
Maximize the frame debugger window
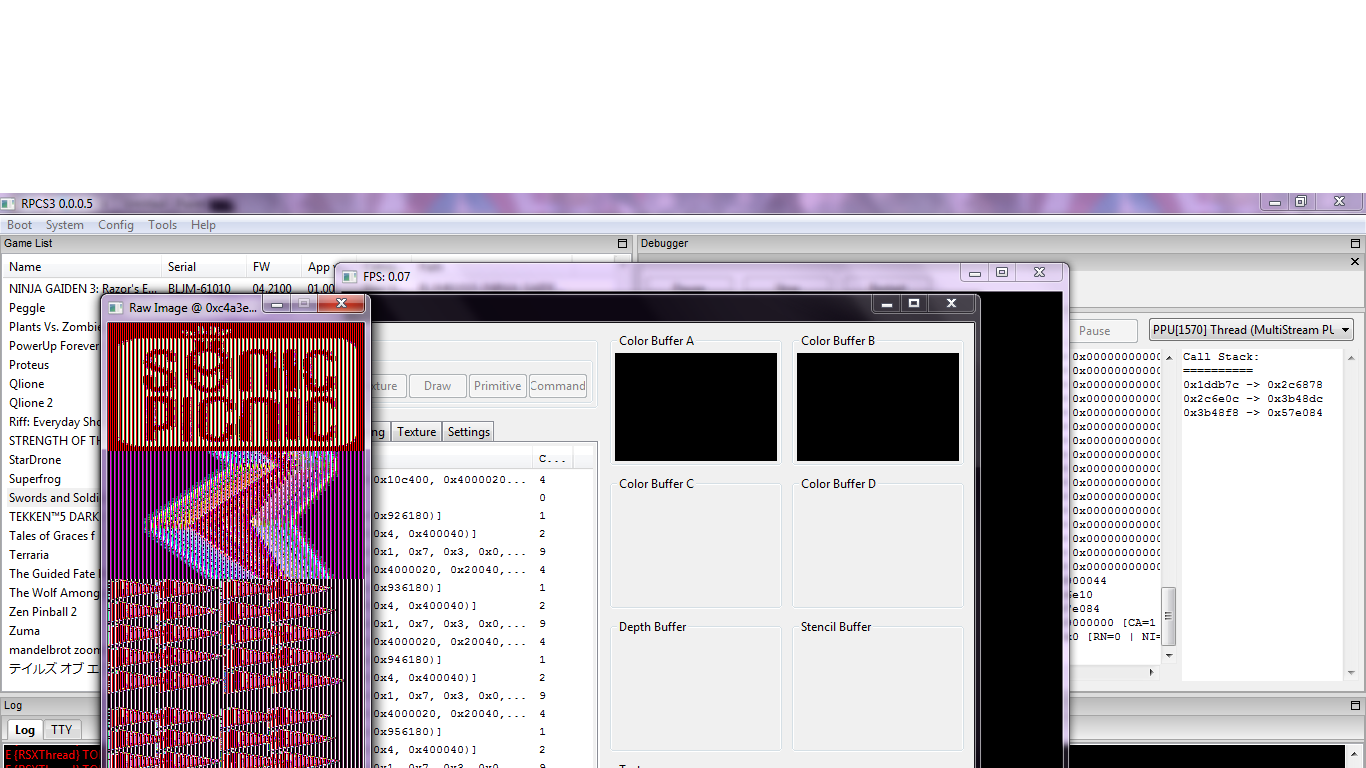913,303
